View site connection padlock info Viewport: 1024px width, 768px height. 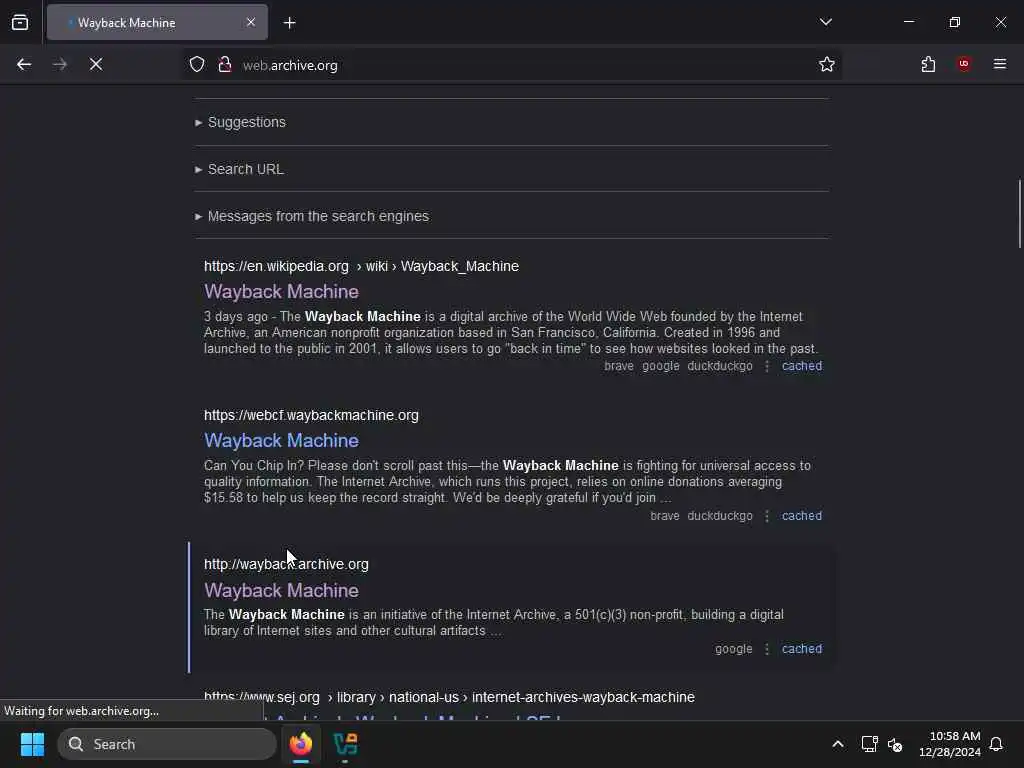coord(225,64)
